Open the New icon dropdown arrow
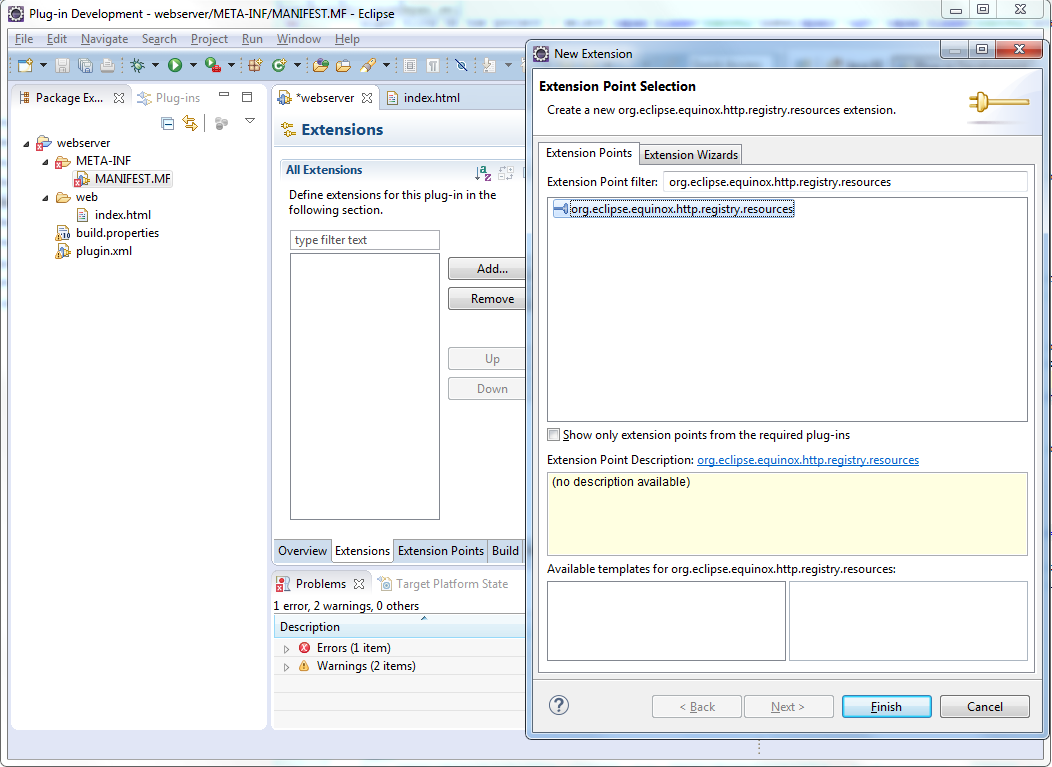This screenshot has width=1052, height=767. pyautogui.click(x=44, y=65)
